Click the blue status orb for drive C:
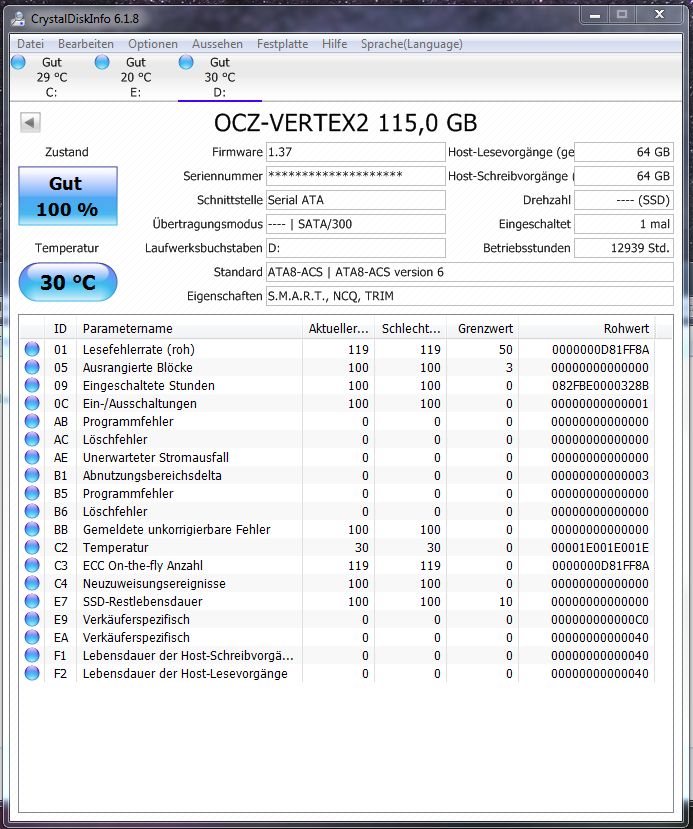Image resolution: width=693 pixels, height=829 pixels. click(x=19, y=62)
